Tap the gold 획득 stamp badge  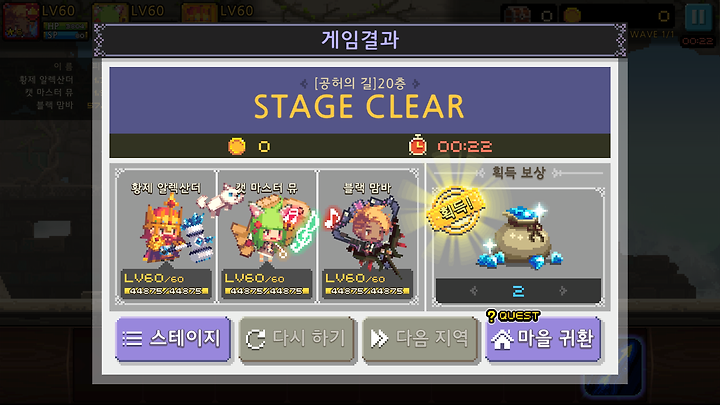tap(456, 211)
